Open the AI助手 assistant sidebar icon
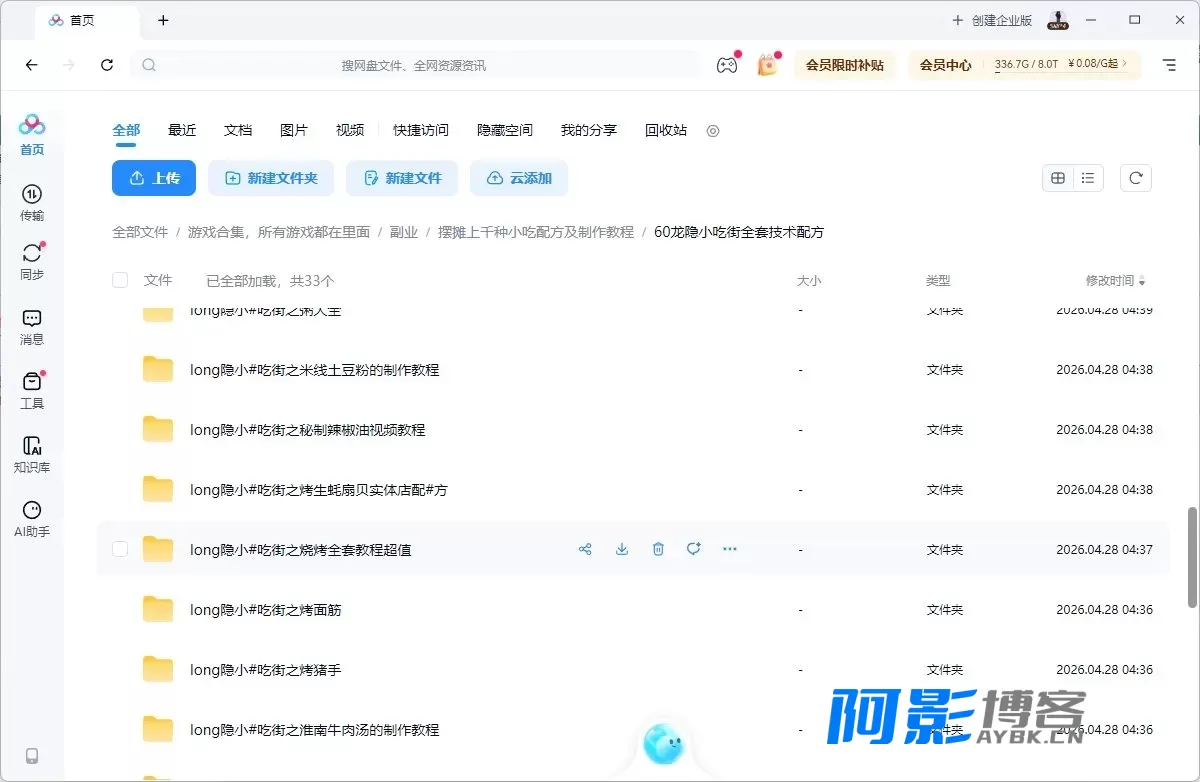The height and width of the screenshot is (782, 1200). (x=32, y=519)
